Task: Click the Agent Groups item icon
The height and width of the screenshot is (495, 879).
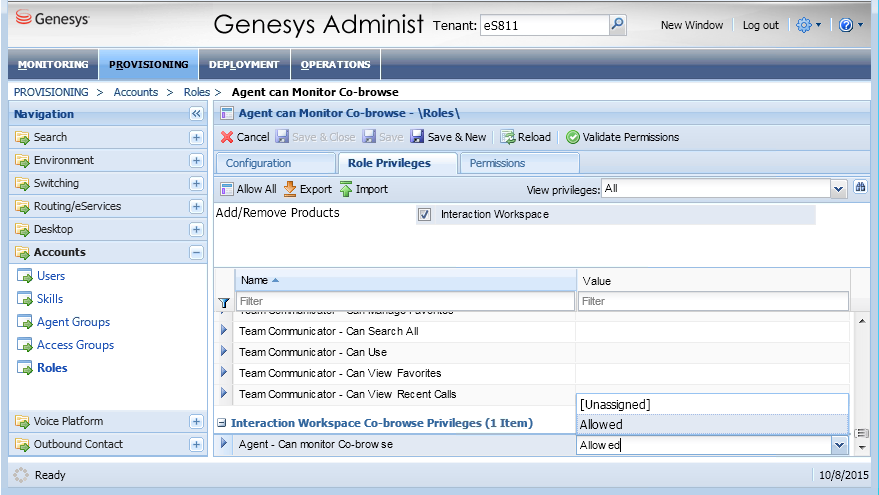Action: 24,322
